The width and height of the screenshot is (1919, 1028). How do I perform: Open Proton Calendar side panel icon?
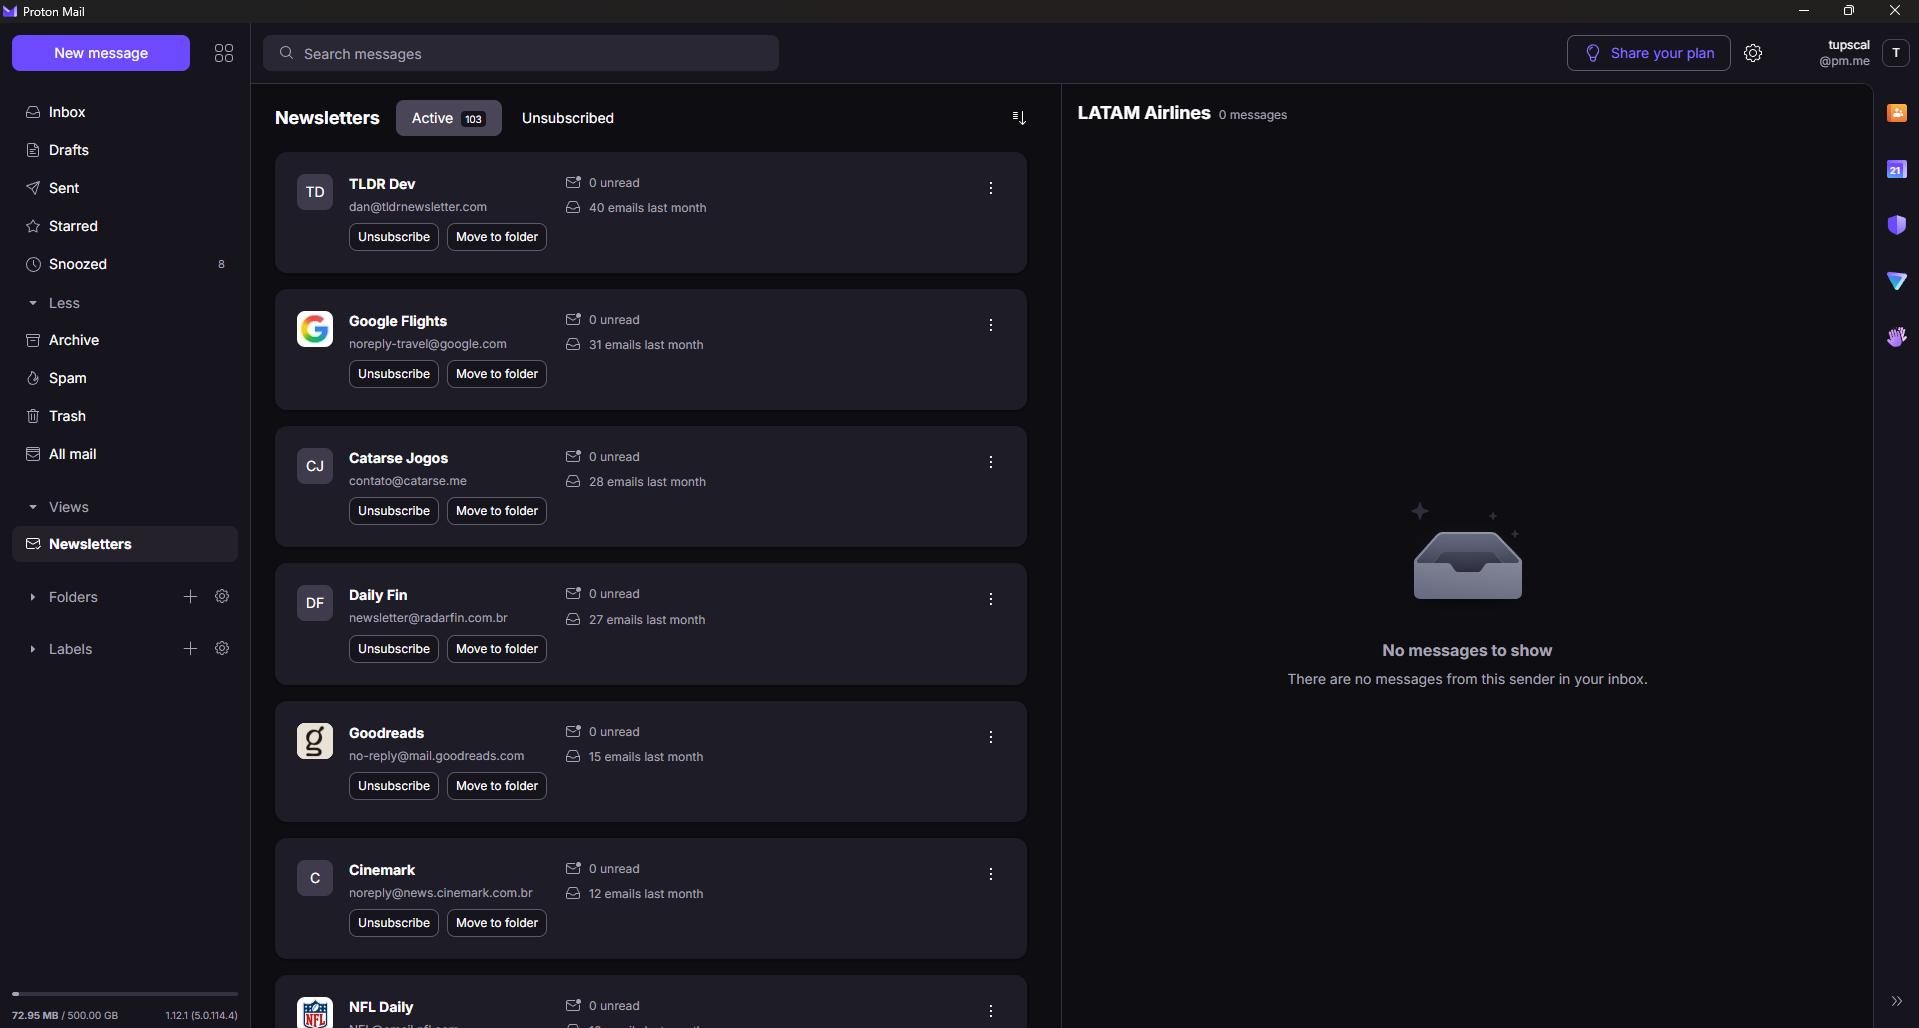pos(1897,169)
